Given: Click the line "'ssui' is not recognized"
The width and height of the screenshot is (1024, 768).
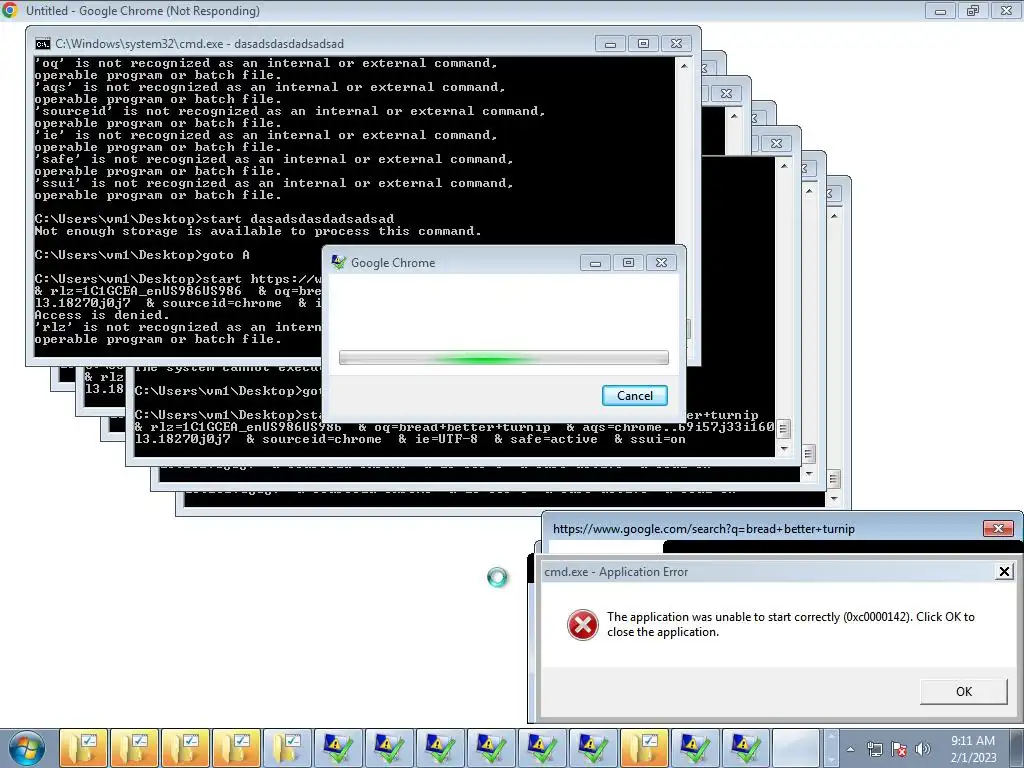Looking at the screenshot, I should [x=274, y=183].
